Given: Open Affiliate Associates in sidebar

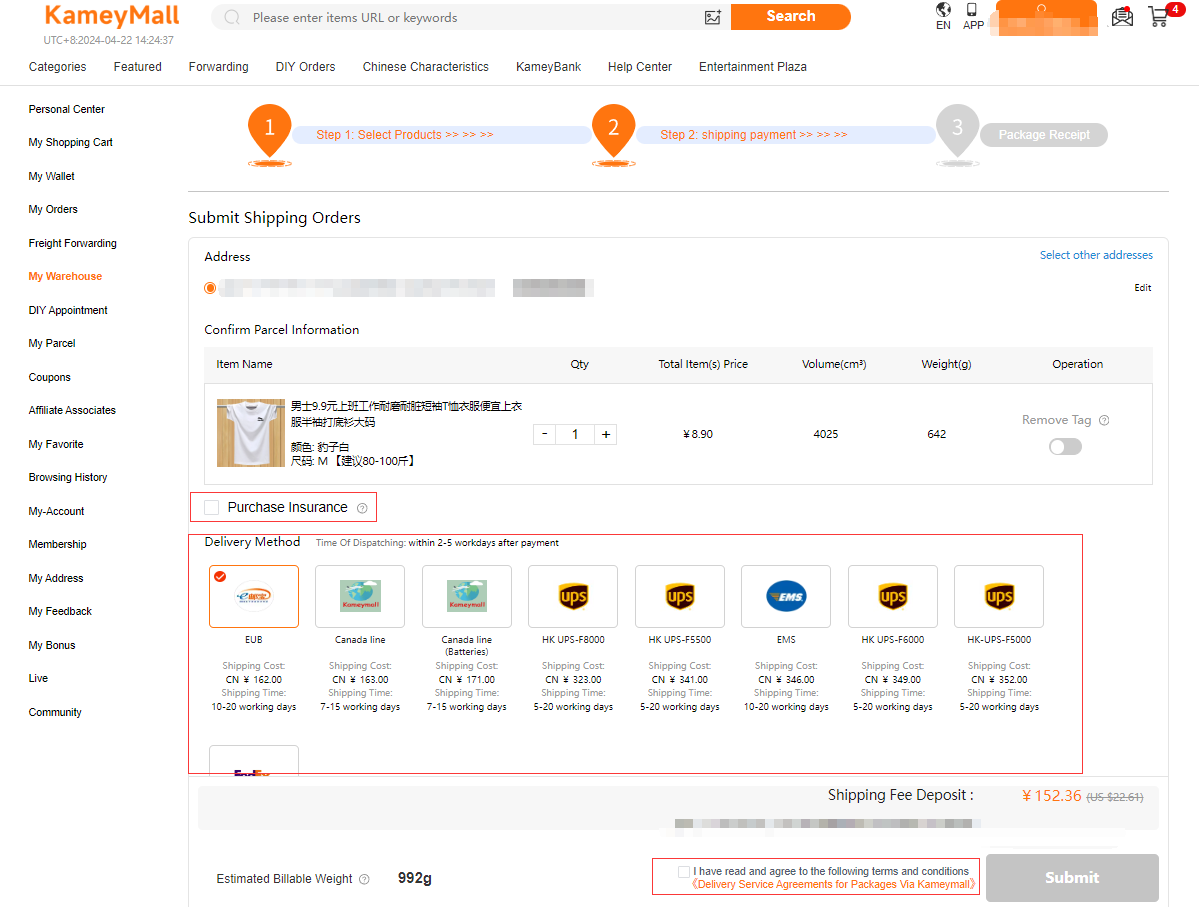Looking at the screenshot, I should [73, 411].
